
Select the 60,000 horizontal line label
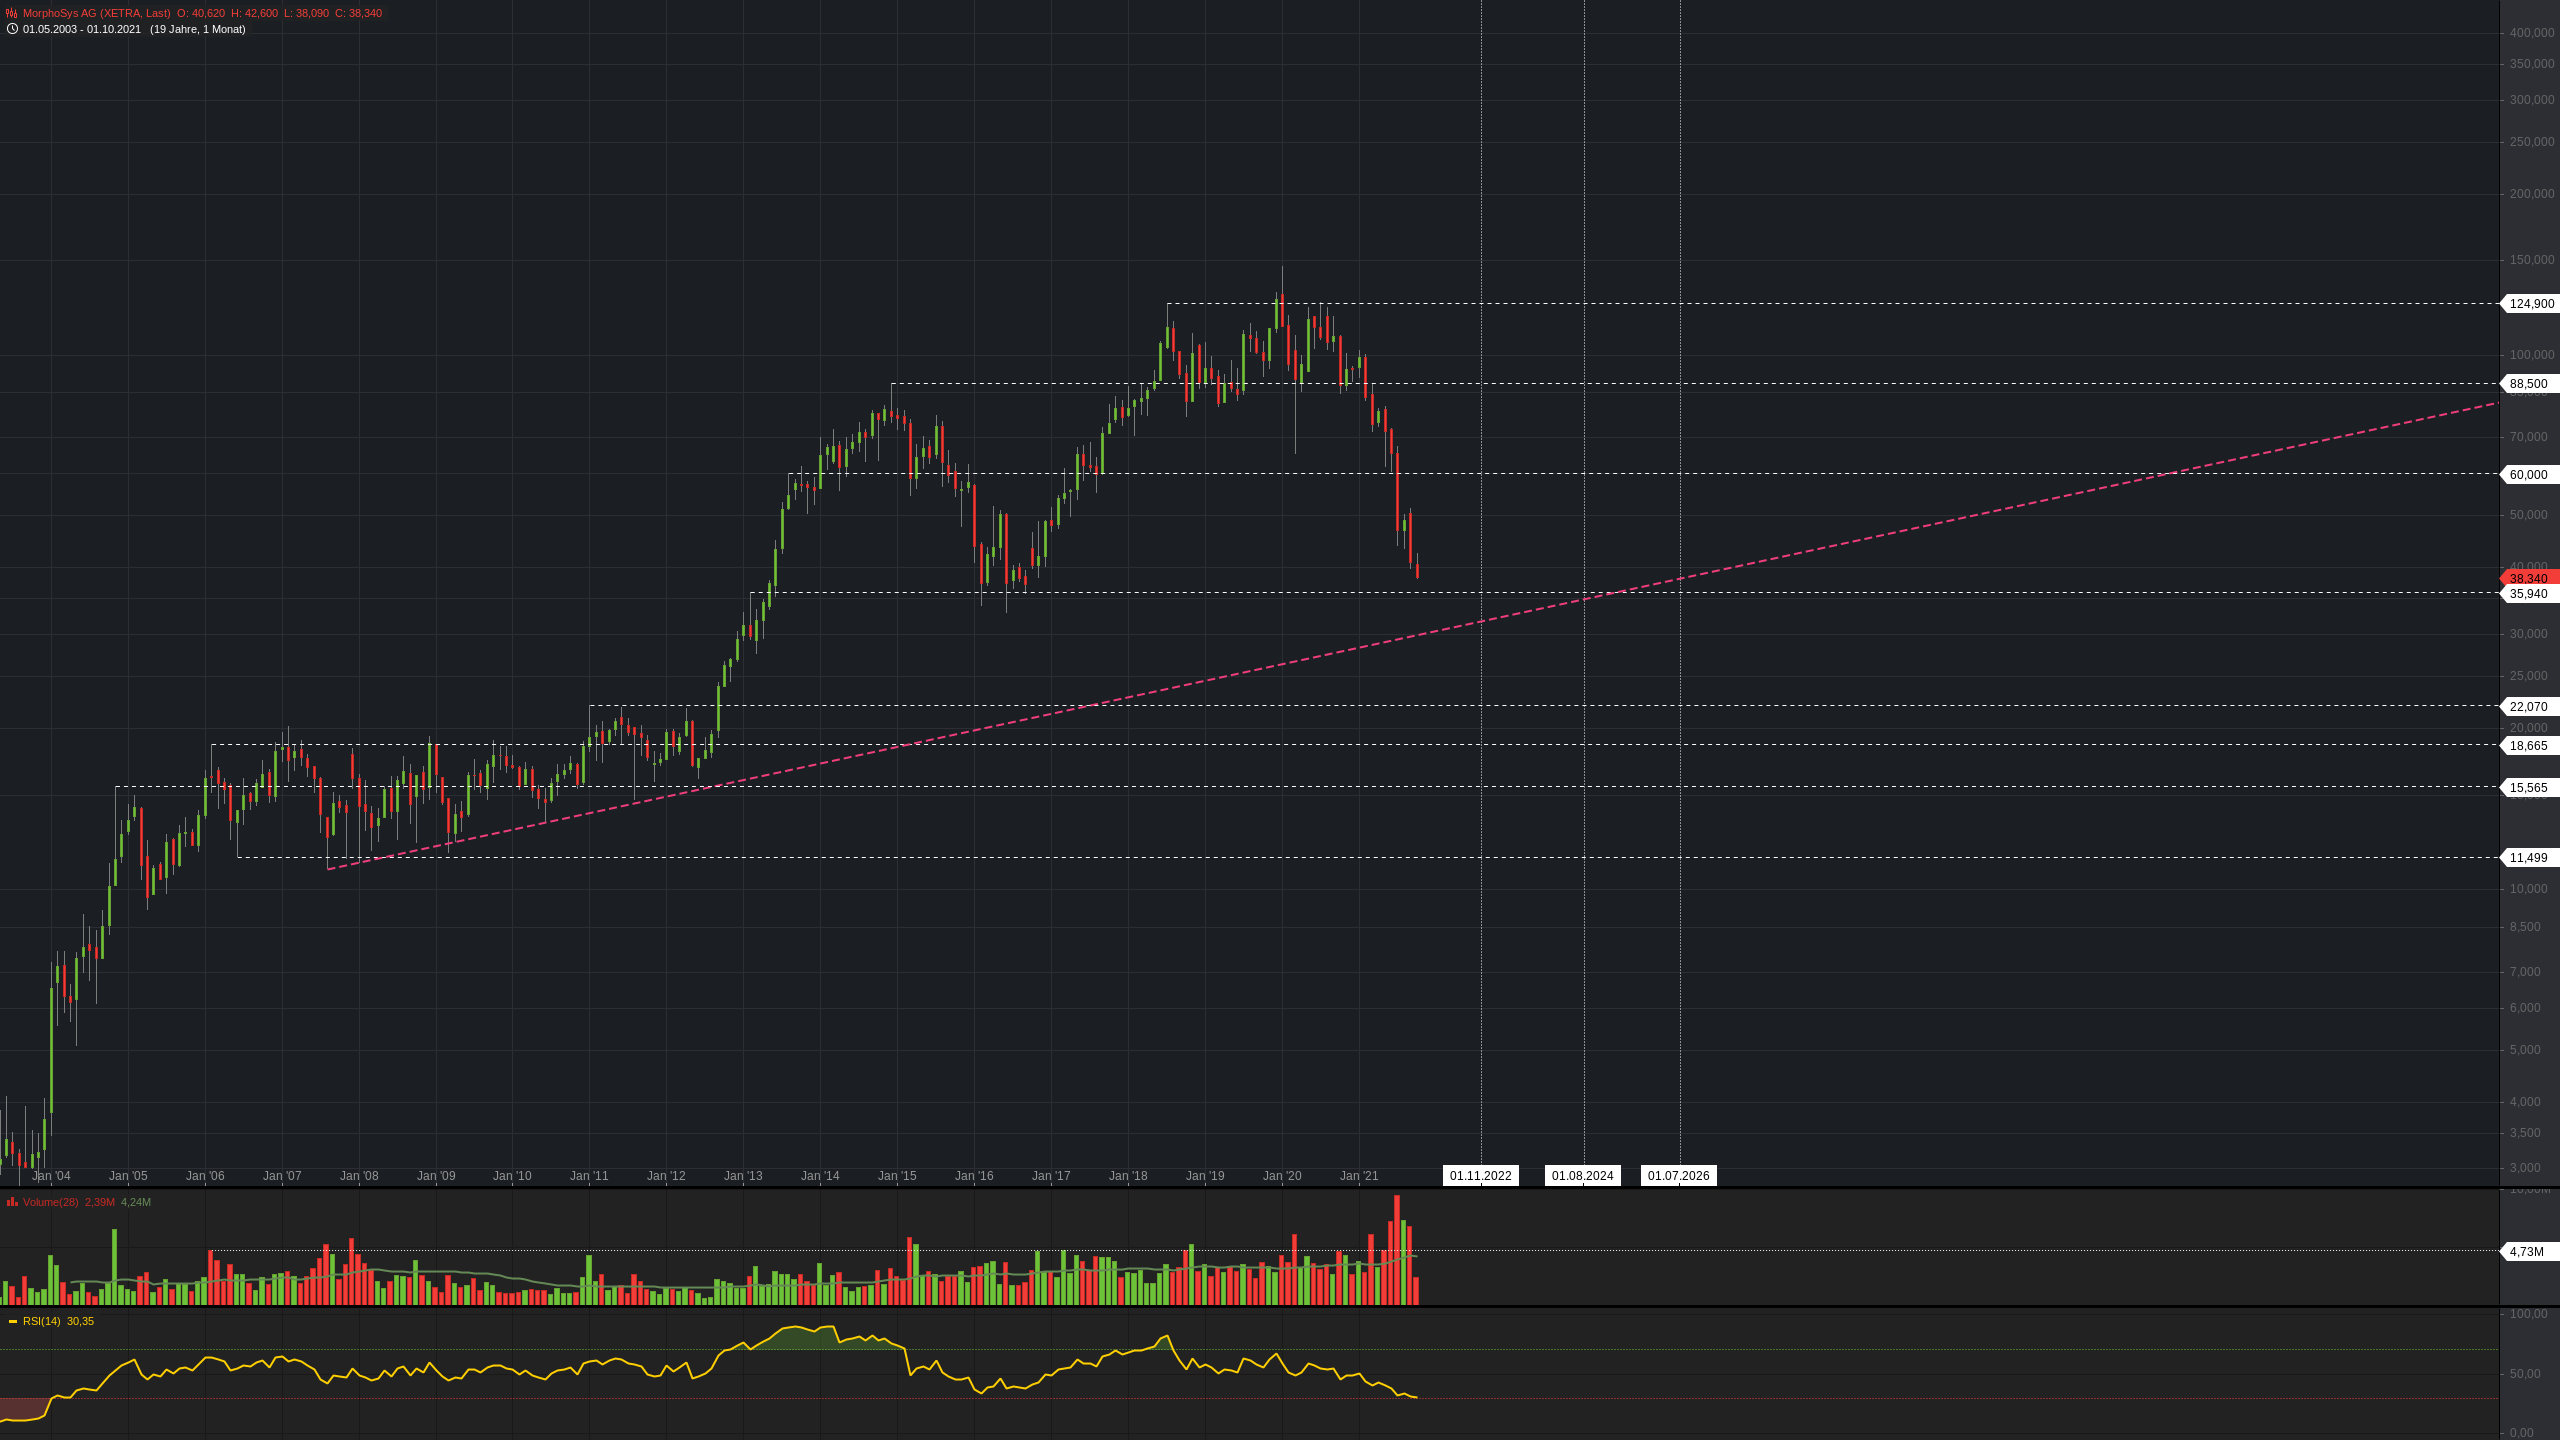tap(2528, 475)
